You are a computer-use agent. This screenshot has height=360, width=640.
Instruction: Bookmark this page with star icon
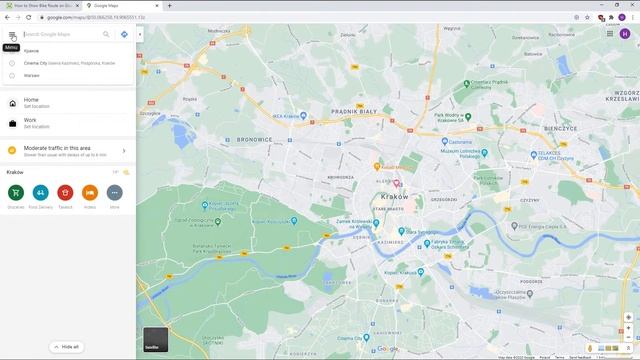(x=587, y=18)
